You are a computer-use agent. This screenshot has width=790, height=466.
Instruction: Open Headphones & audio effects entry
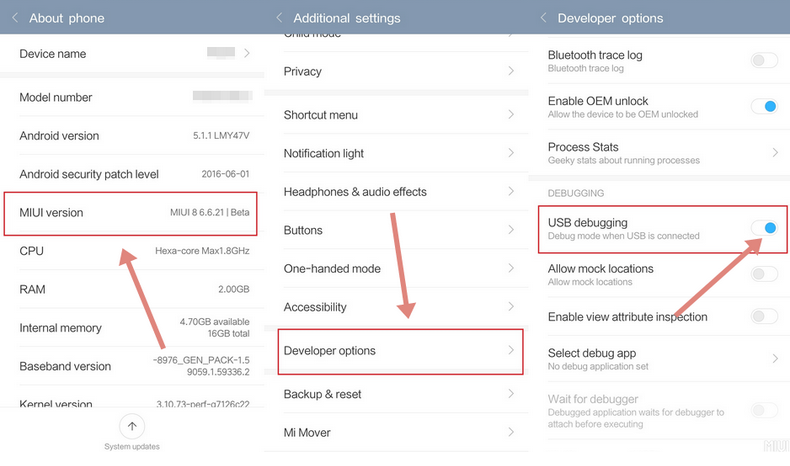(395, 191)
